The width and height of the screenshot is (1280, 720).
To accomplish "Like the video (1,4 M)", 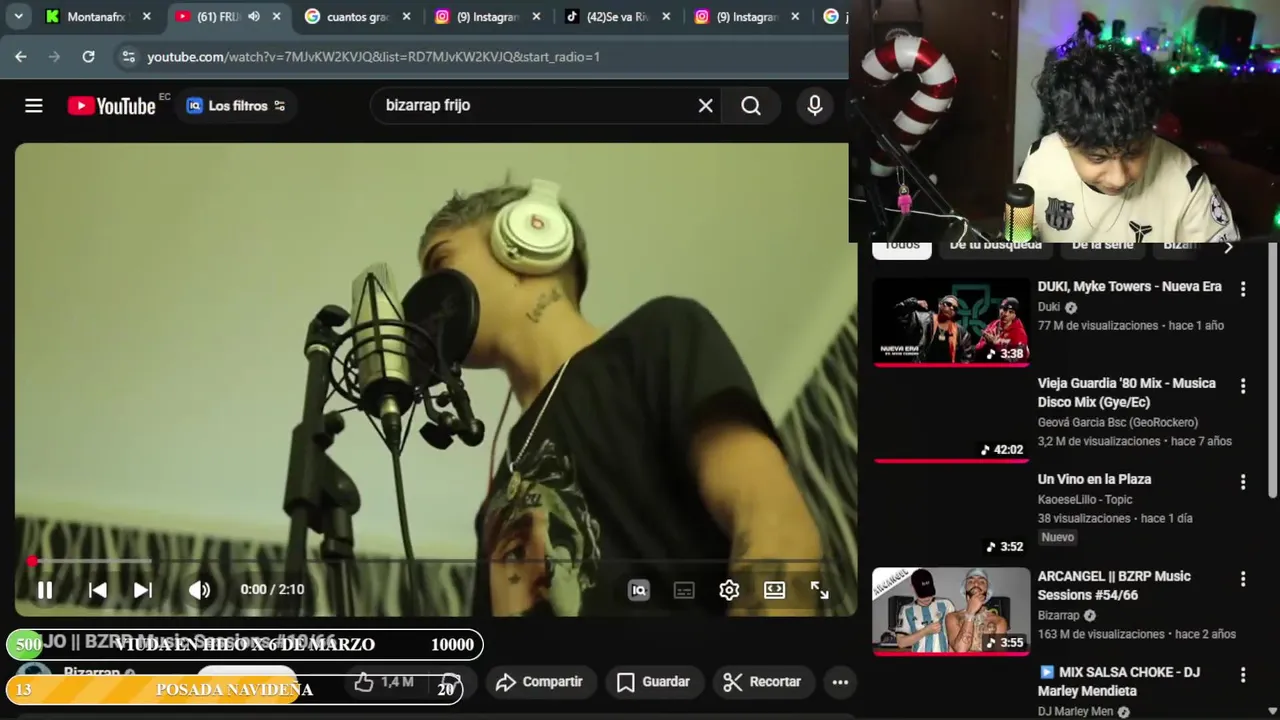I will tap(384, 682).
